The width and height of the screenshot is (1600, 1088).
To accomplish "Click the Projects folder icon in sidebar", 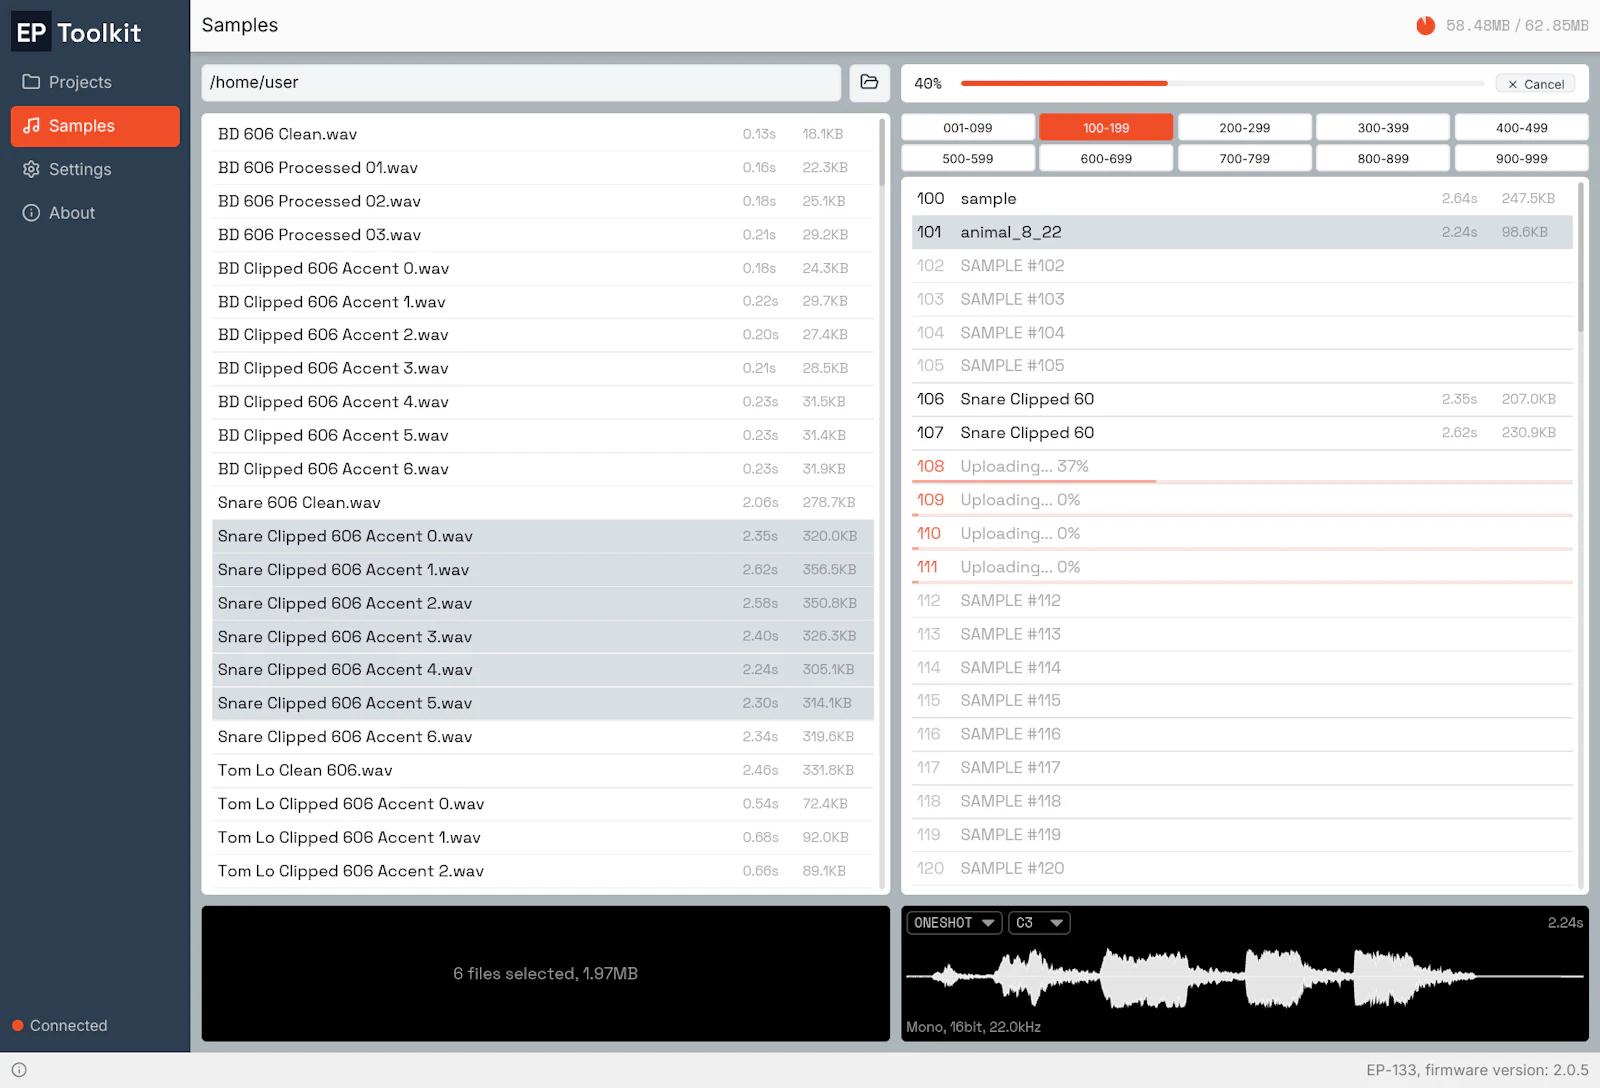I will click(x=32, y=82).
